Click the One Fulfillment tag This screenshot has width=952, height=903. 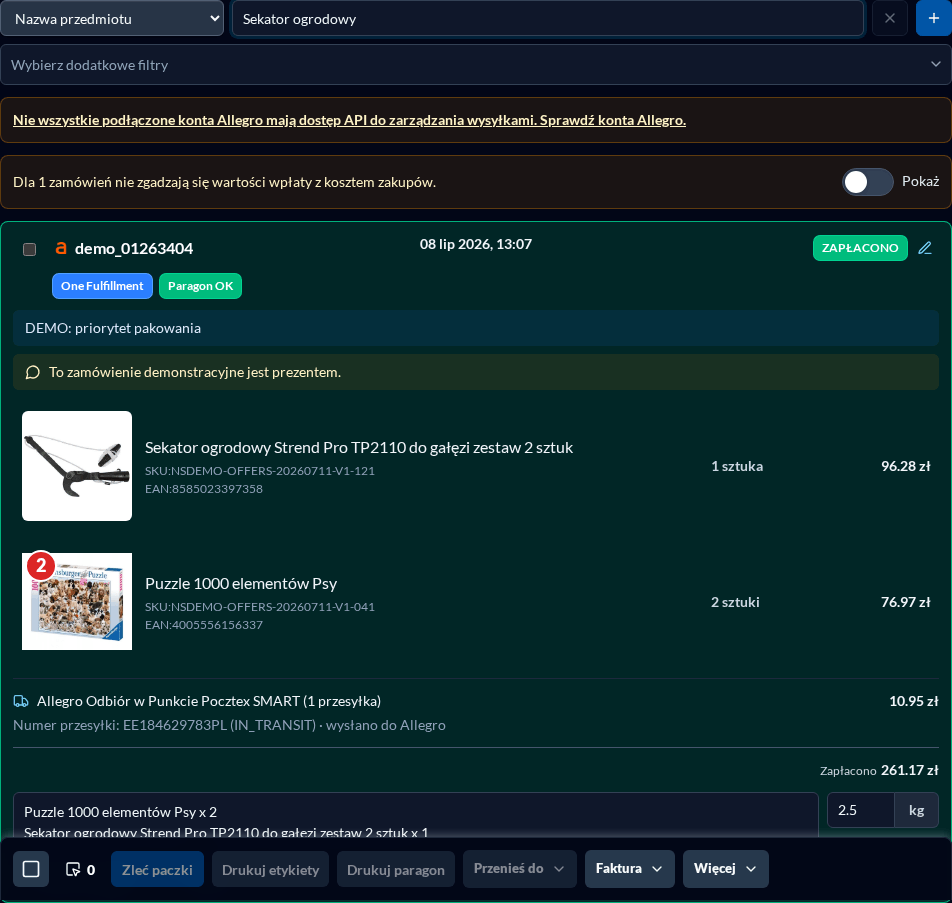pos(102,285)
